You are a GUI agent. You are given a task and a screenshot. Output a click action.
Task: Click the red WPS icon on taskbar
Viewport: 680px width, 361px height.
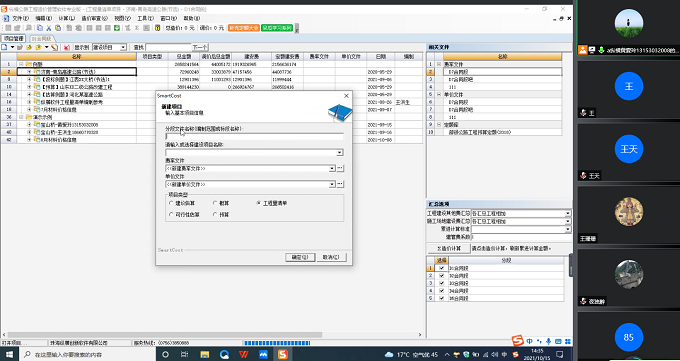[x=244, y=354]
